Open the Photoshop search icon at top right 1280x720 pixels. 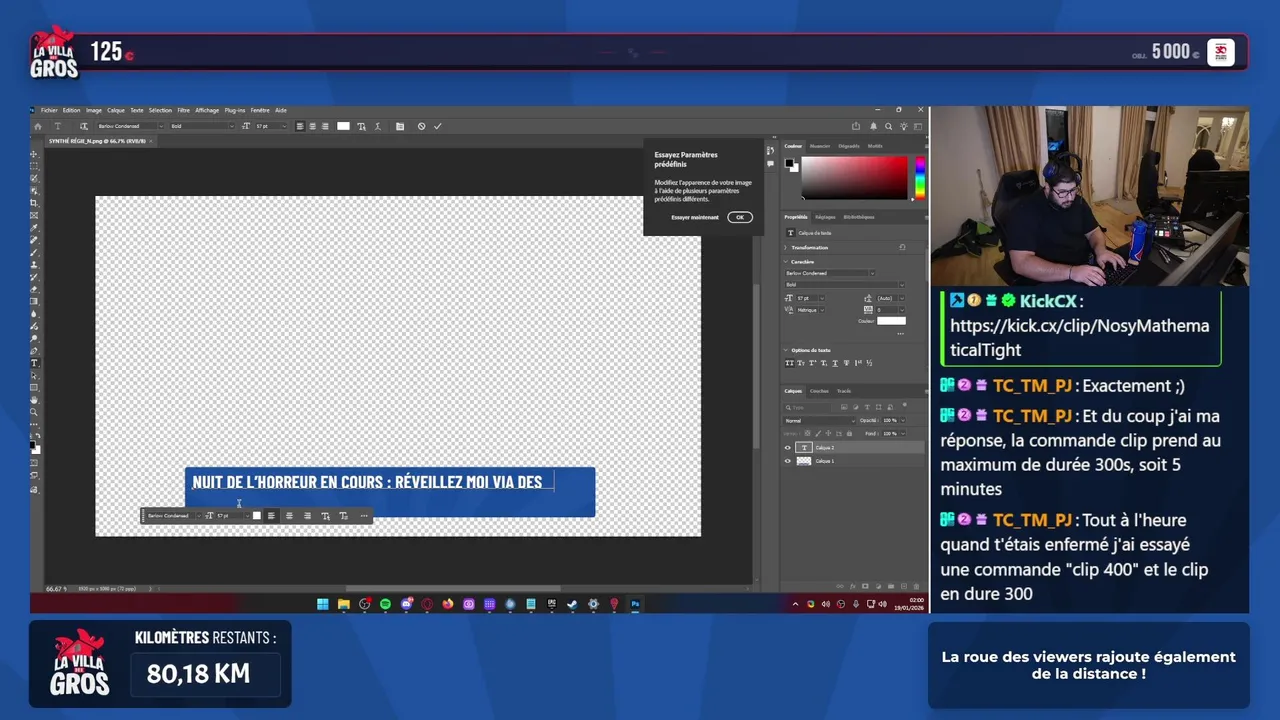[888, 126]
